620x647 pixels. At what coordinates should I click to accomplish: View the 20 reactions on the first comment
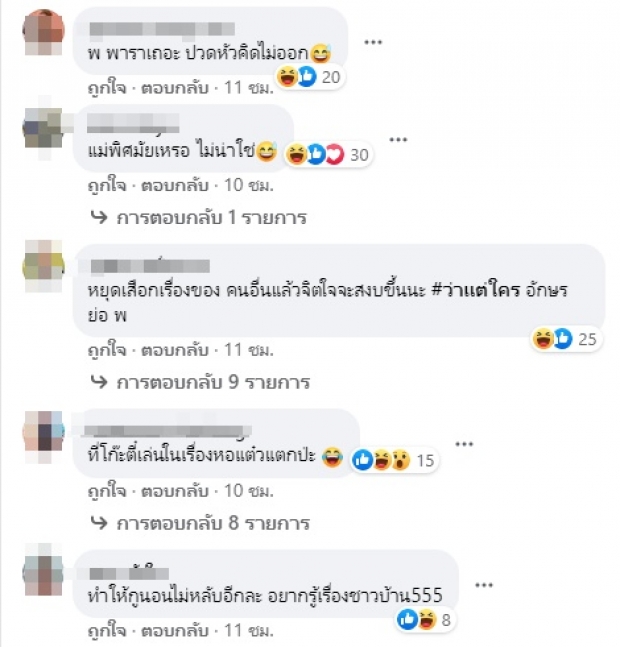point(309,77)
